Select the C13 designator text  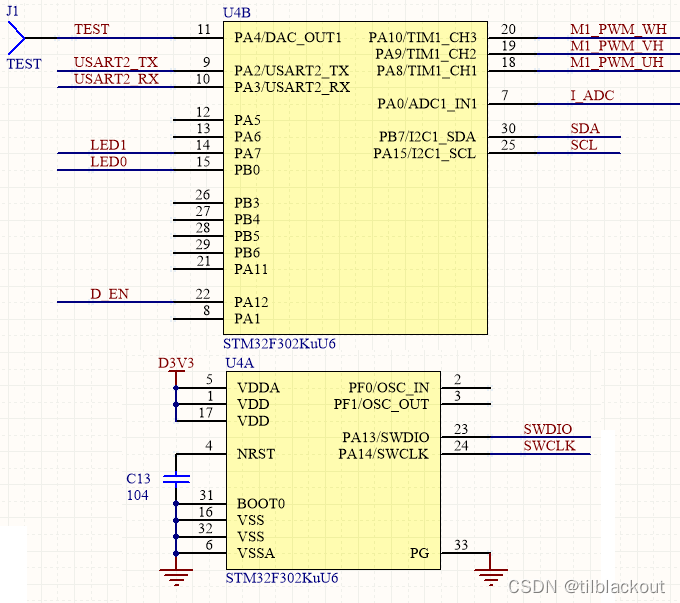click(x=138, y=479)
